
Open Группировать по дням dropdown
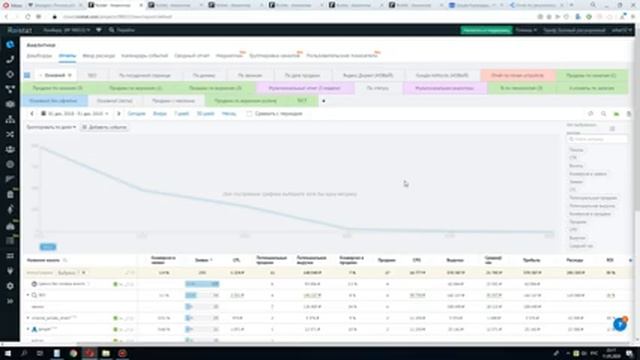[51, 127]
